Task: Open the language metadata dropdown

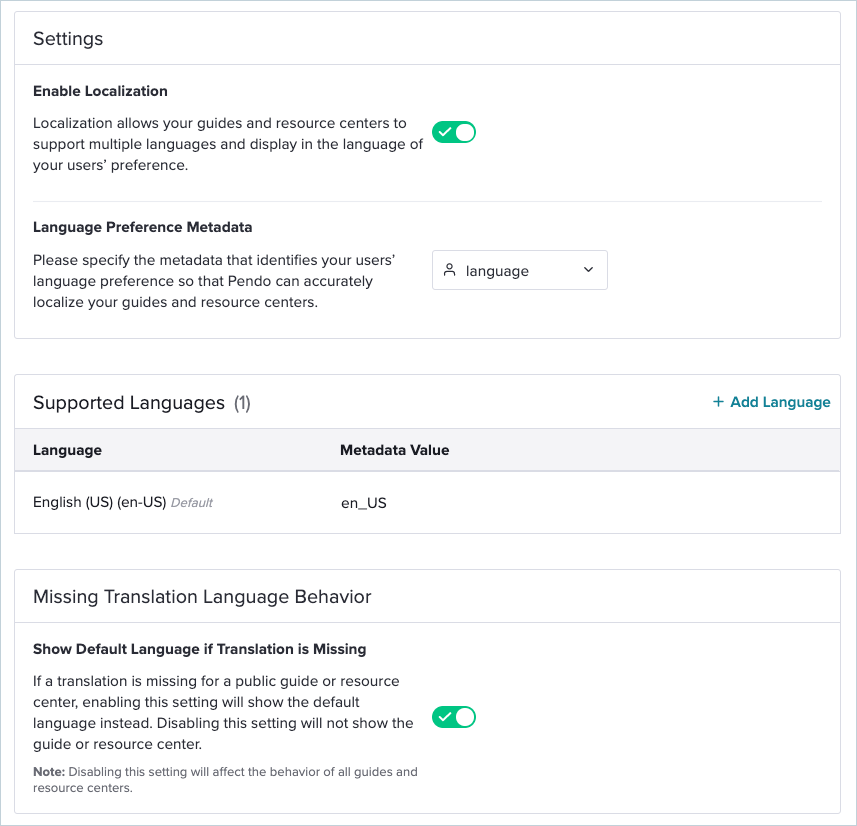Action: point(519,270)
